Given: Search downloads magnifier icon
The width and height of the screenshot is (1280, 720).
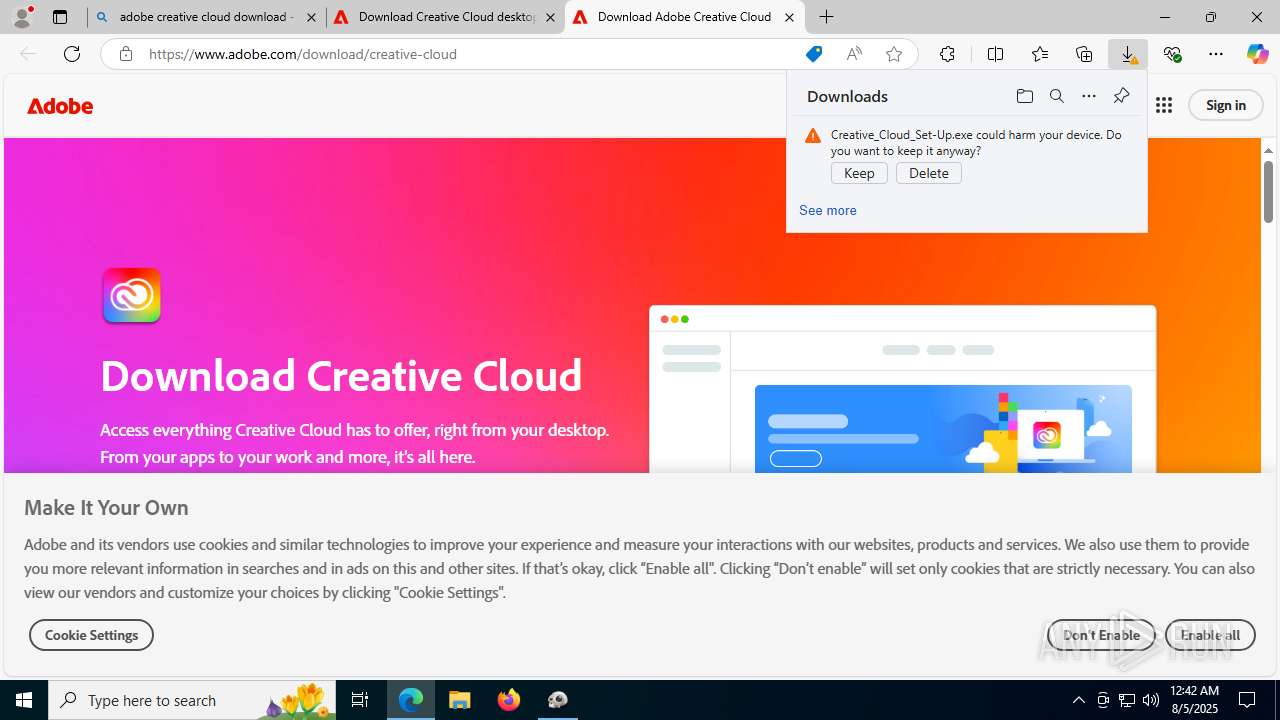Looking at the screenshot, I should point(1056,96).
